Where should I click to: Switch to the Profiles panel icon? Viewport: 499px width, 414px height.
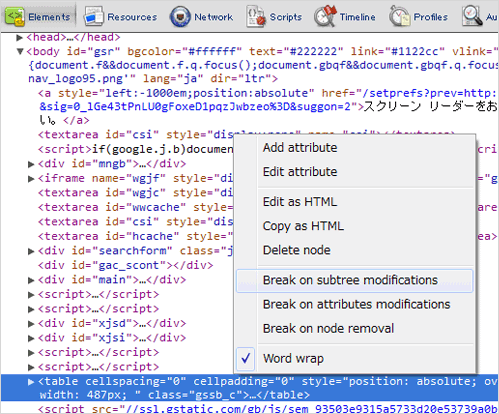click(x=400, y=16)
